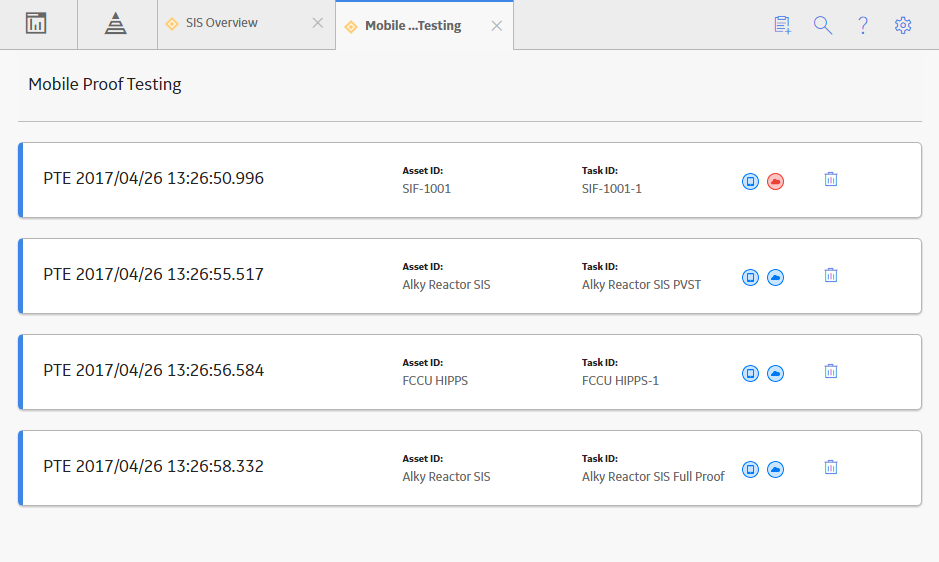
Task: Open PTE 2017/04/26 13:26:55.517 entry
Action: click(x=153, y=274)
